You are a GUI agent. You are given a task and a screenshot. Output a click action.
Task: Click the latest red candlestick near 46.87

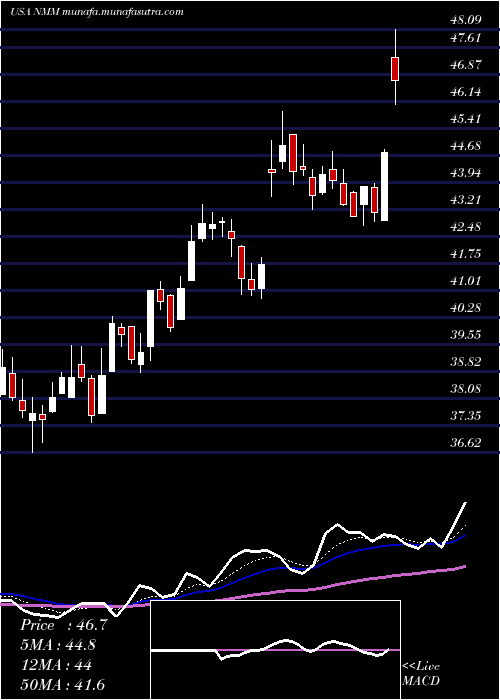[x=395, y=69]
